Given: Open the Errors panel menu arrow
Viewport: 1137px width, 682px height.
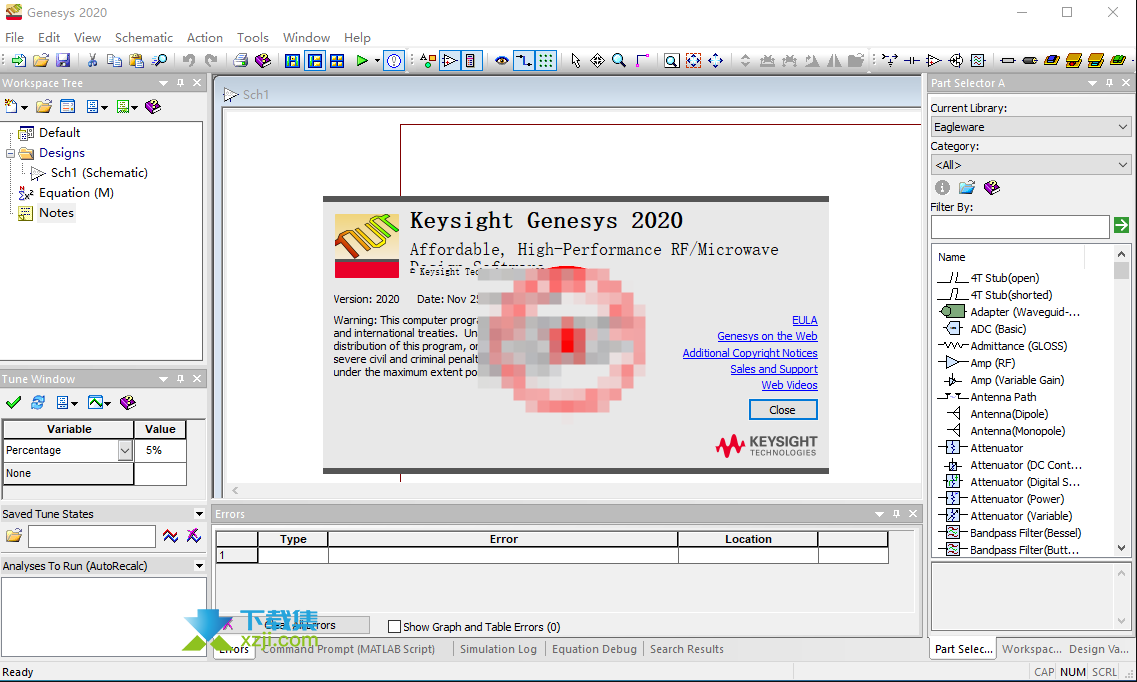Looking at the screenshot, I should [880, 514].
